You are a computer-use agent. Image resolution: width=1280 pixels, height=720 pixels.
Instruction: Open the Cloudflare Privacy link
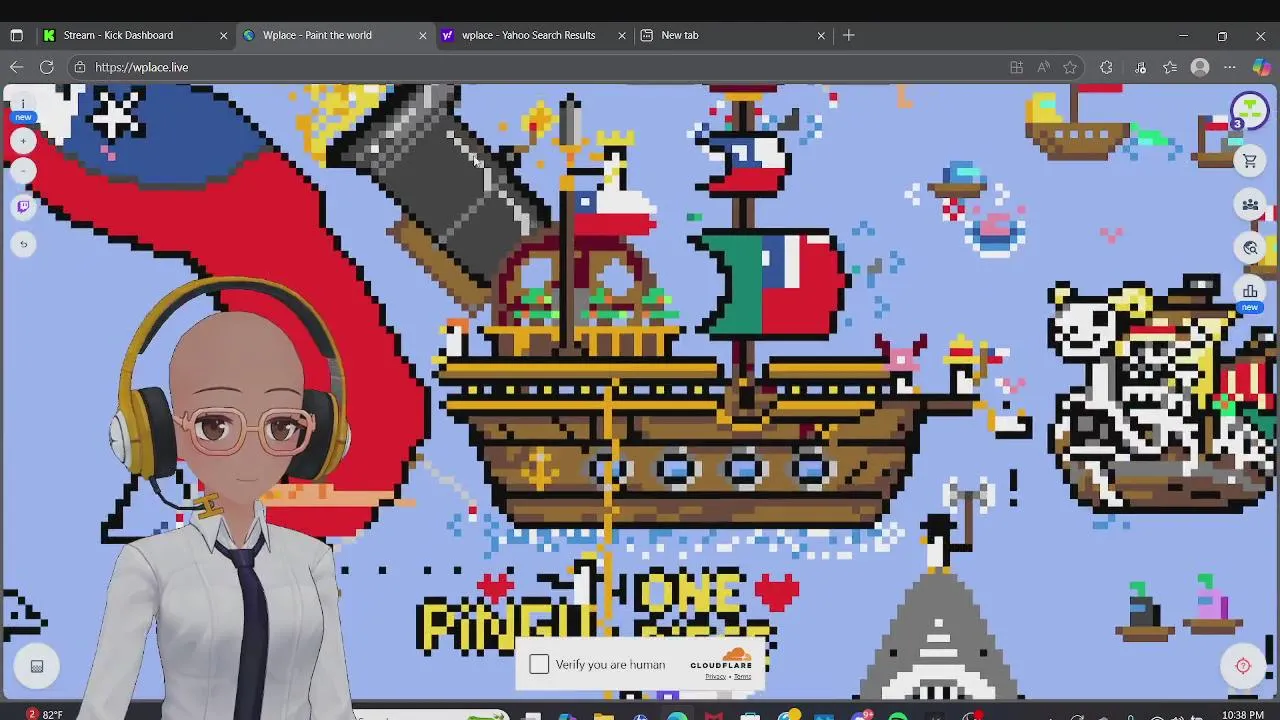[x=715, y=677]
